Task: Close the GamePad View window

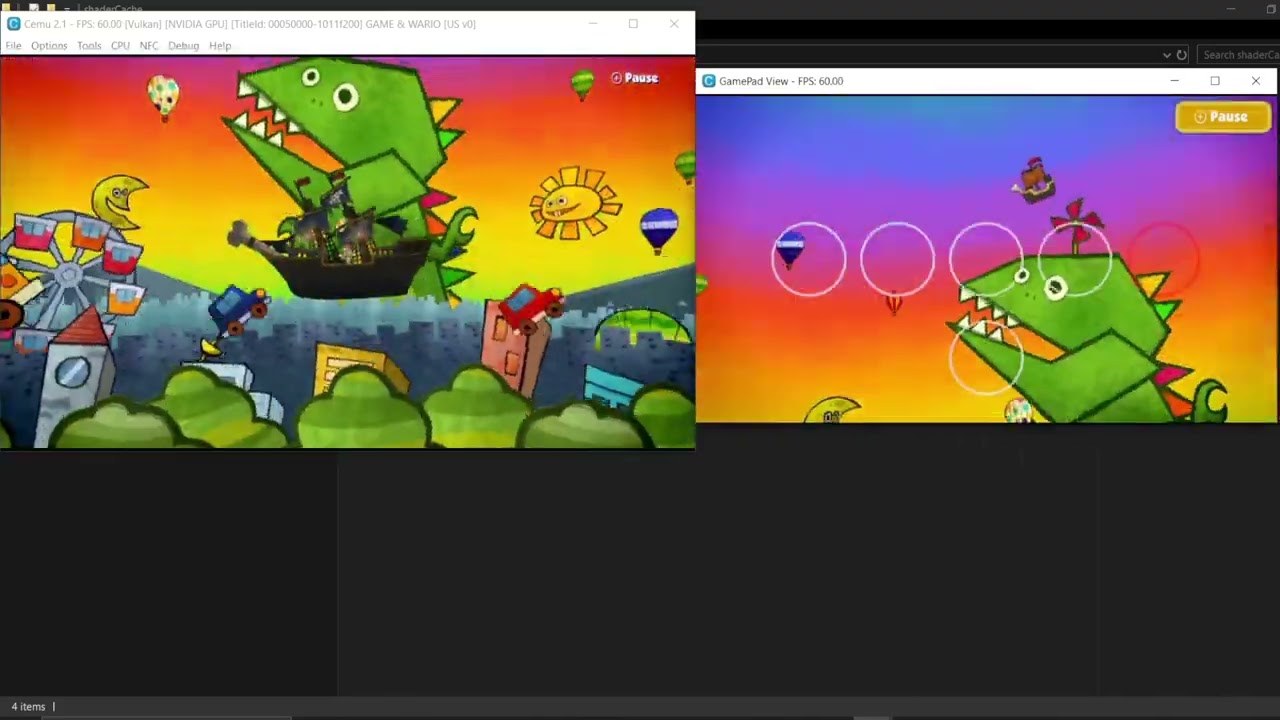Action: coord(1256,81)
